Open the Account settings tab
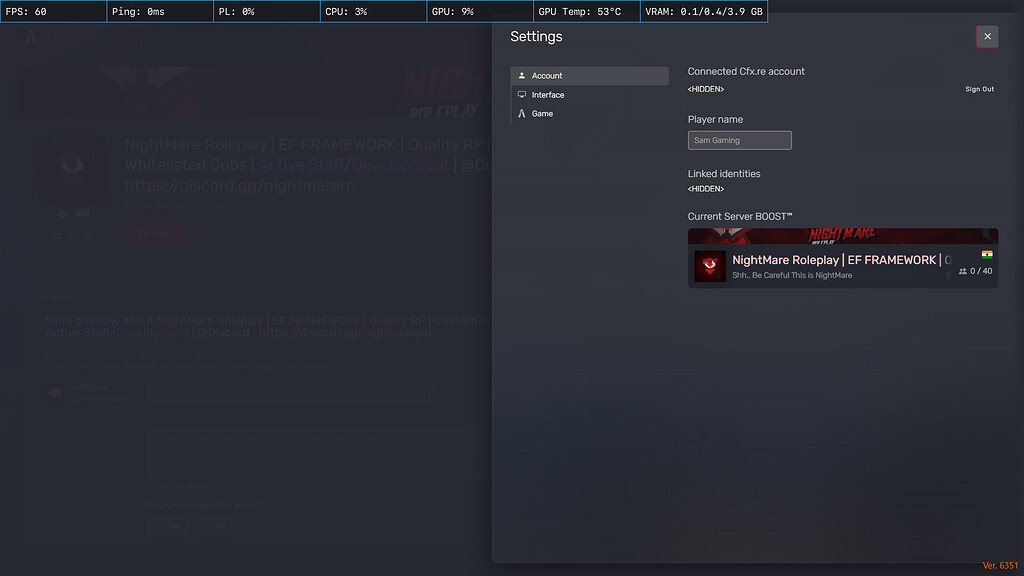This screenshot has width=1024, height=576. point(589,76)
